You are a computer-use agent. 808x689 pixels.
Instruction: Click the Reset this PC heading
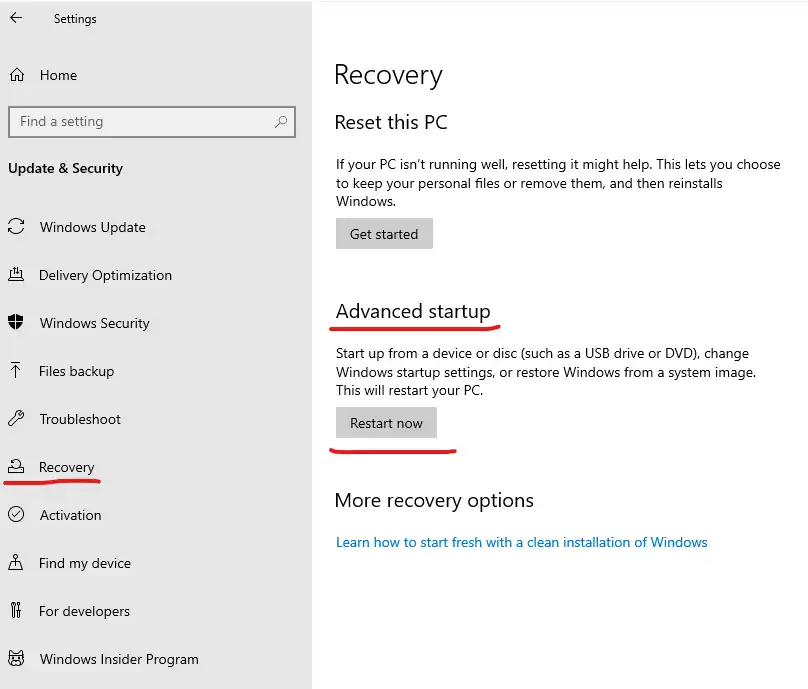[391, 122]
